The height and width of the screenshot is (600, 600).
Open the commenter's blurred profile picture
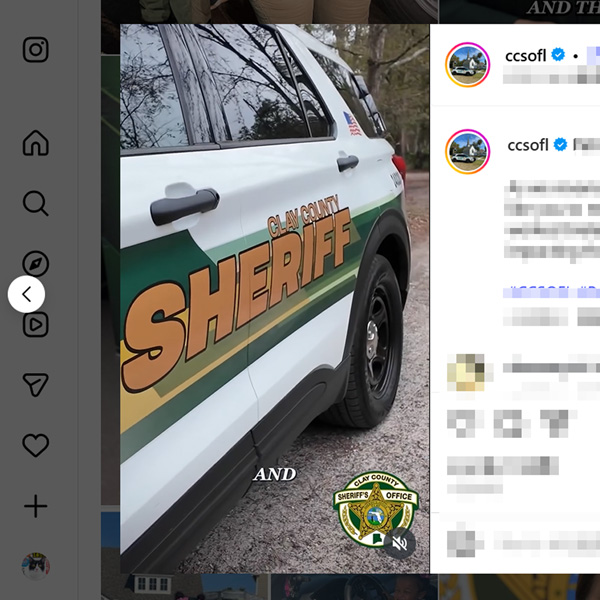coord(466,372)
